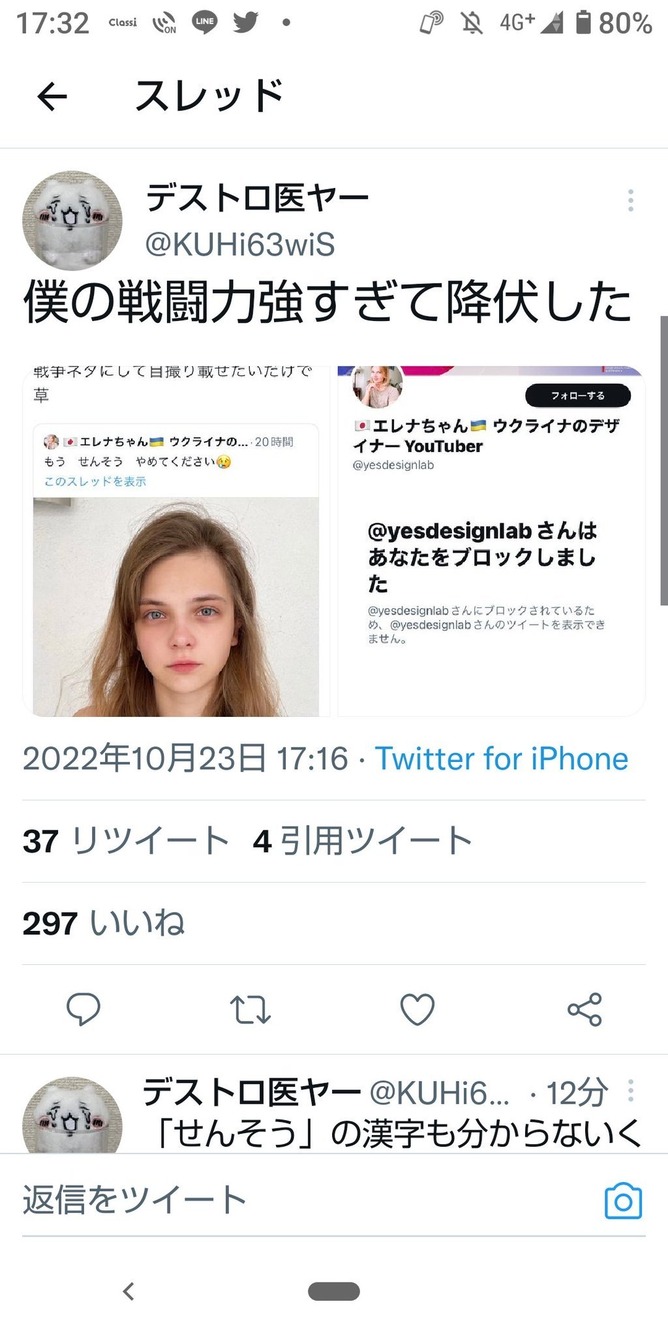Tap the Twitter for iPhone link

tap(502, 759)
